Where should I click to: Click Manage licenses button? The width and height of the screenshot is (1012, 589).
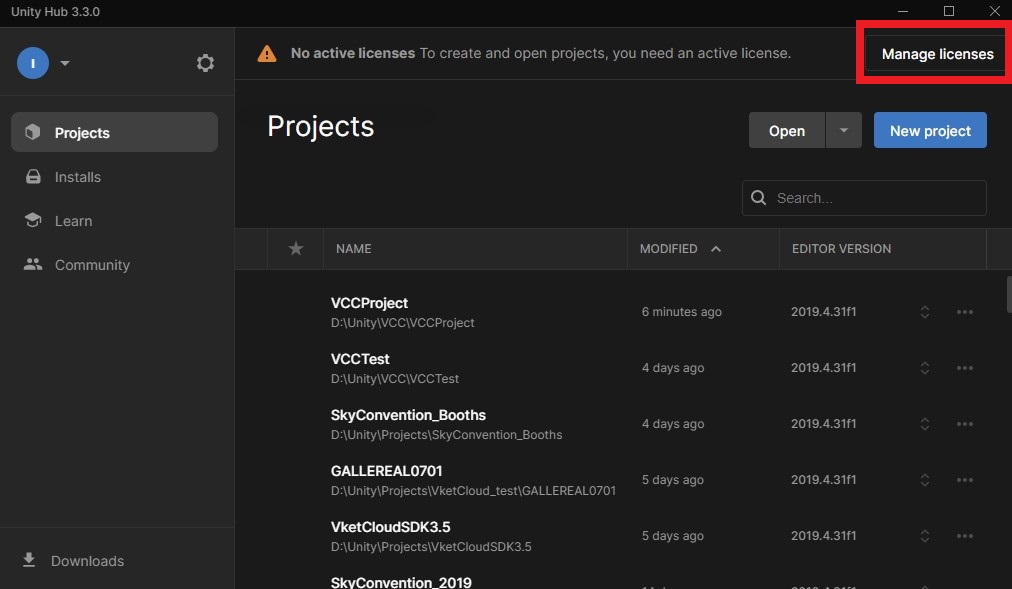[x=937, y=54]
